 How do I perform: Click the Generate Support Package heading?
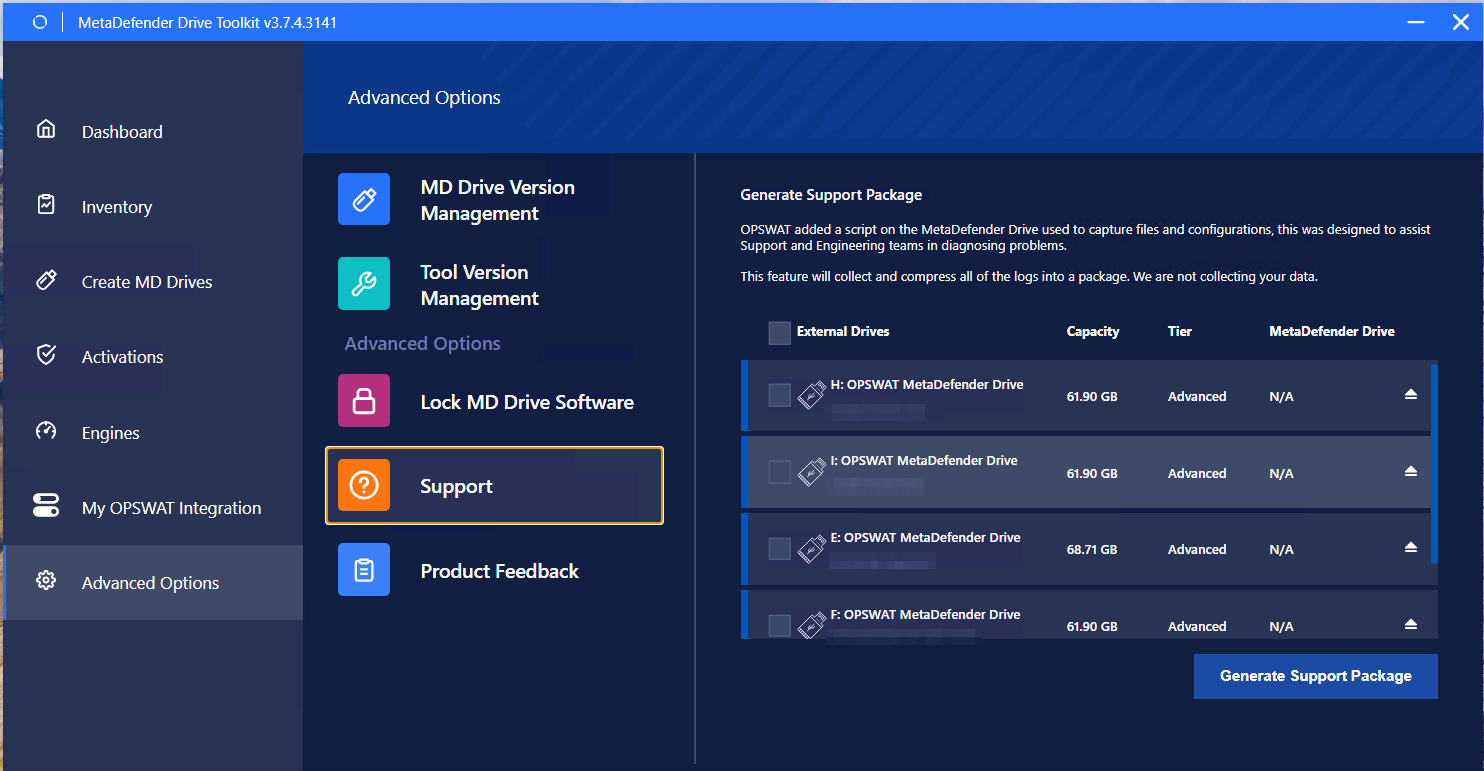(x=831, y=195)
